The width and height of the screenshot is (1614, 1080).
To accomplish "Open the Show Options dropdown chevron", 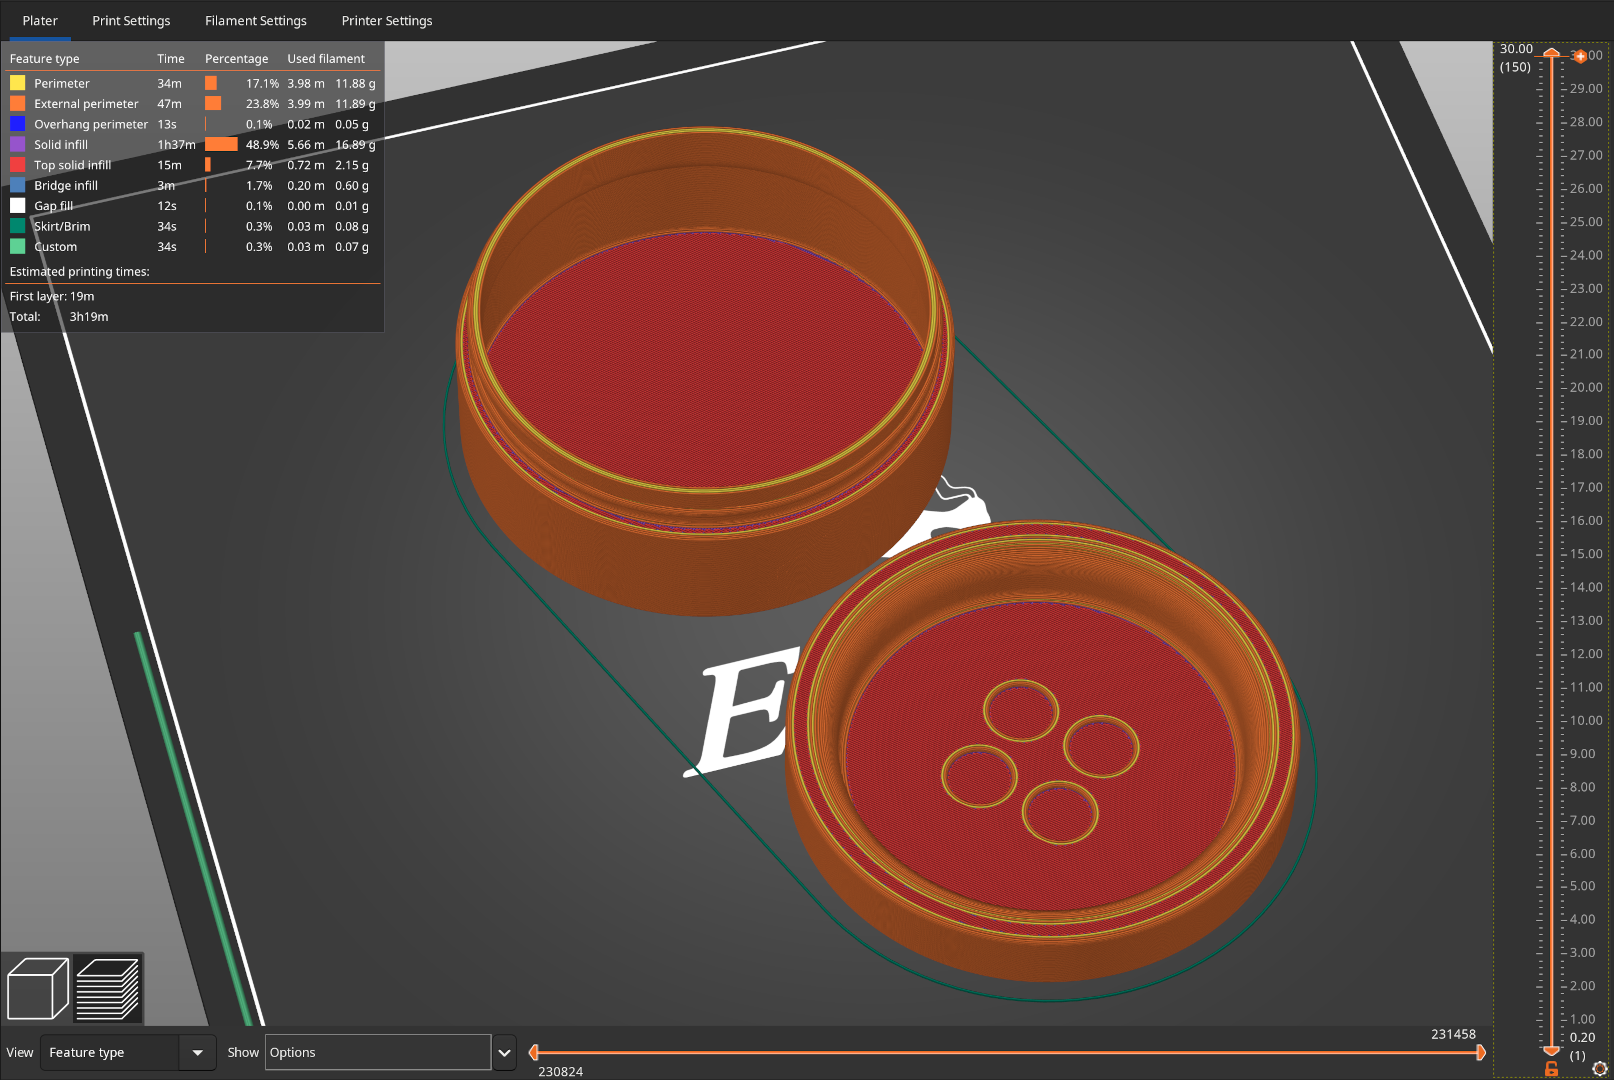I will (x=503, y=1052).
